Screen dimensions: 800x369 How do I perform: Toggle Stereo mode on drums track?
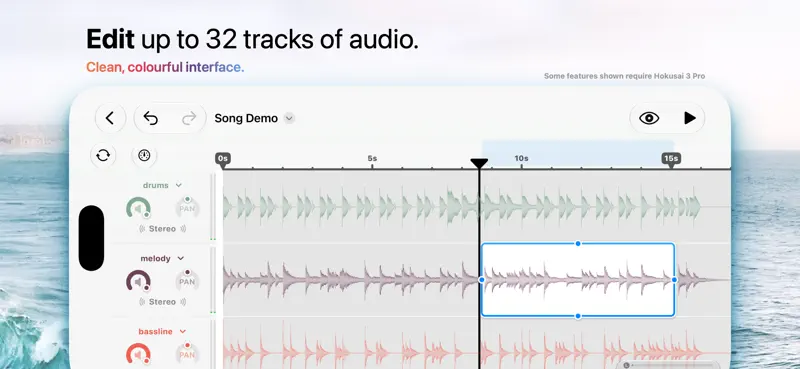click(162, 229)
